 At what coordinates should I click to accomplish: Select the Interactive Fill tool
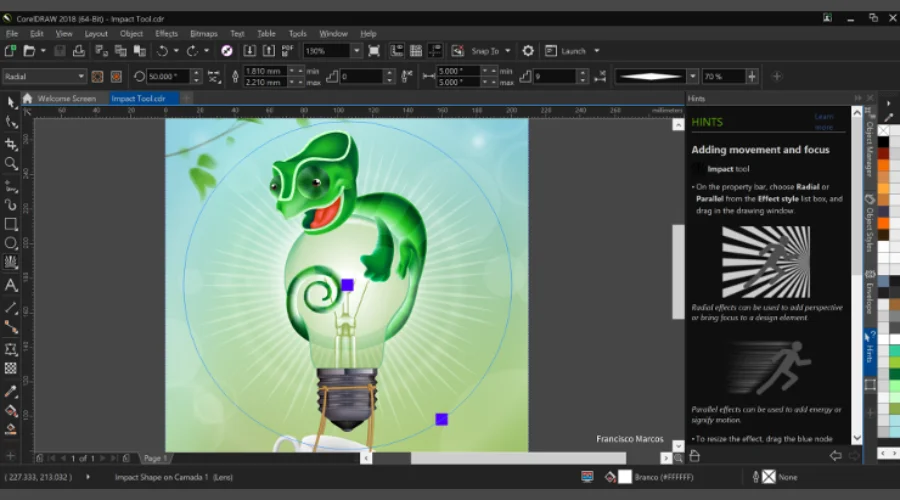[x=11, y=411]
